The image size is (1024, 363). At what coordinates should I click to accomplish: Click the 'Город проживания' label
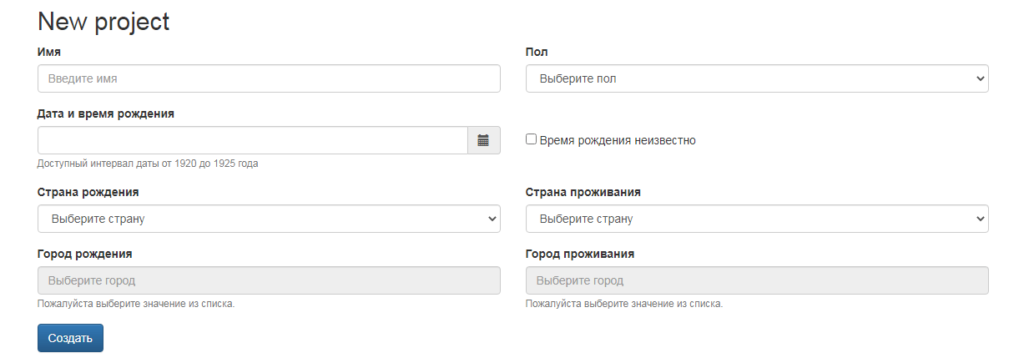580,254
